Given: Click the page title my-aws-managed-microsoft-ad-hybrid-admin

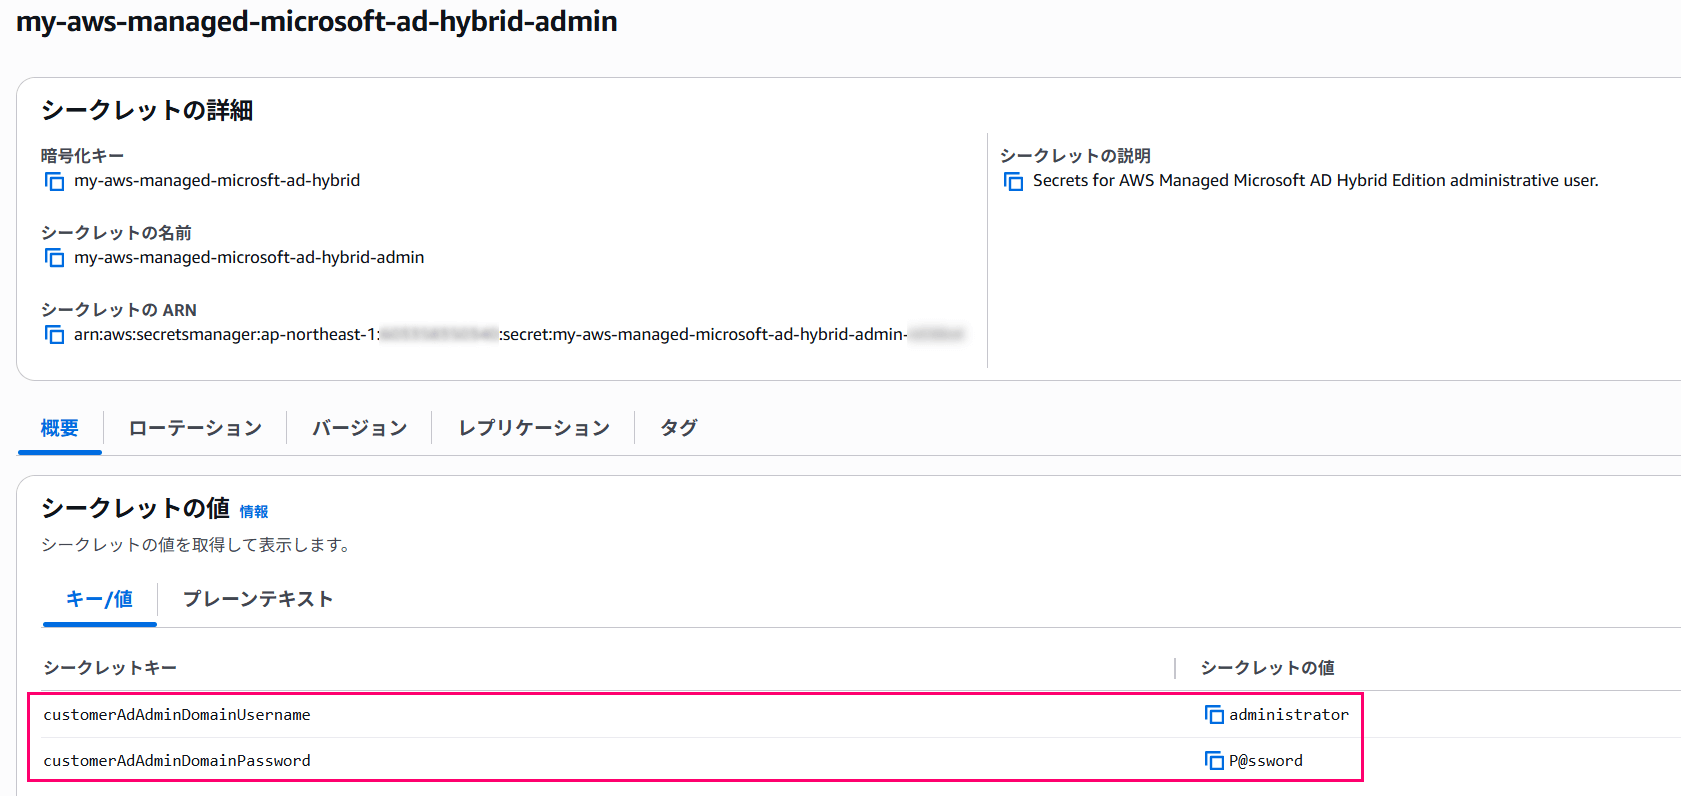Looking at the screenshot, I should click(317, 21).
